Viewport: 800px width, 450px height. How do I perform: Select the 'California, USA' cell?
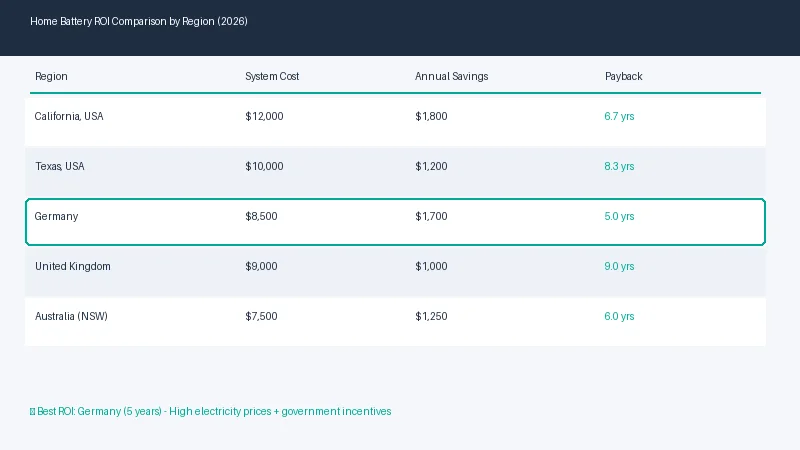click(69, 116)
